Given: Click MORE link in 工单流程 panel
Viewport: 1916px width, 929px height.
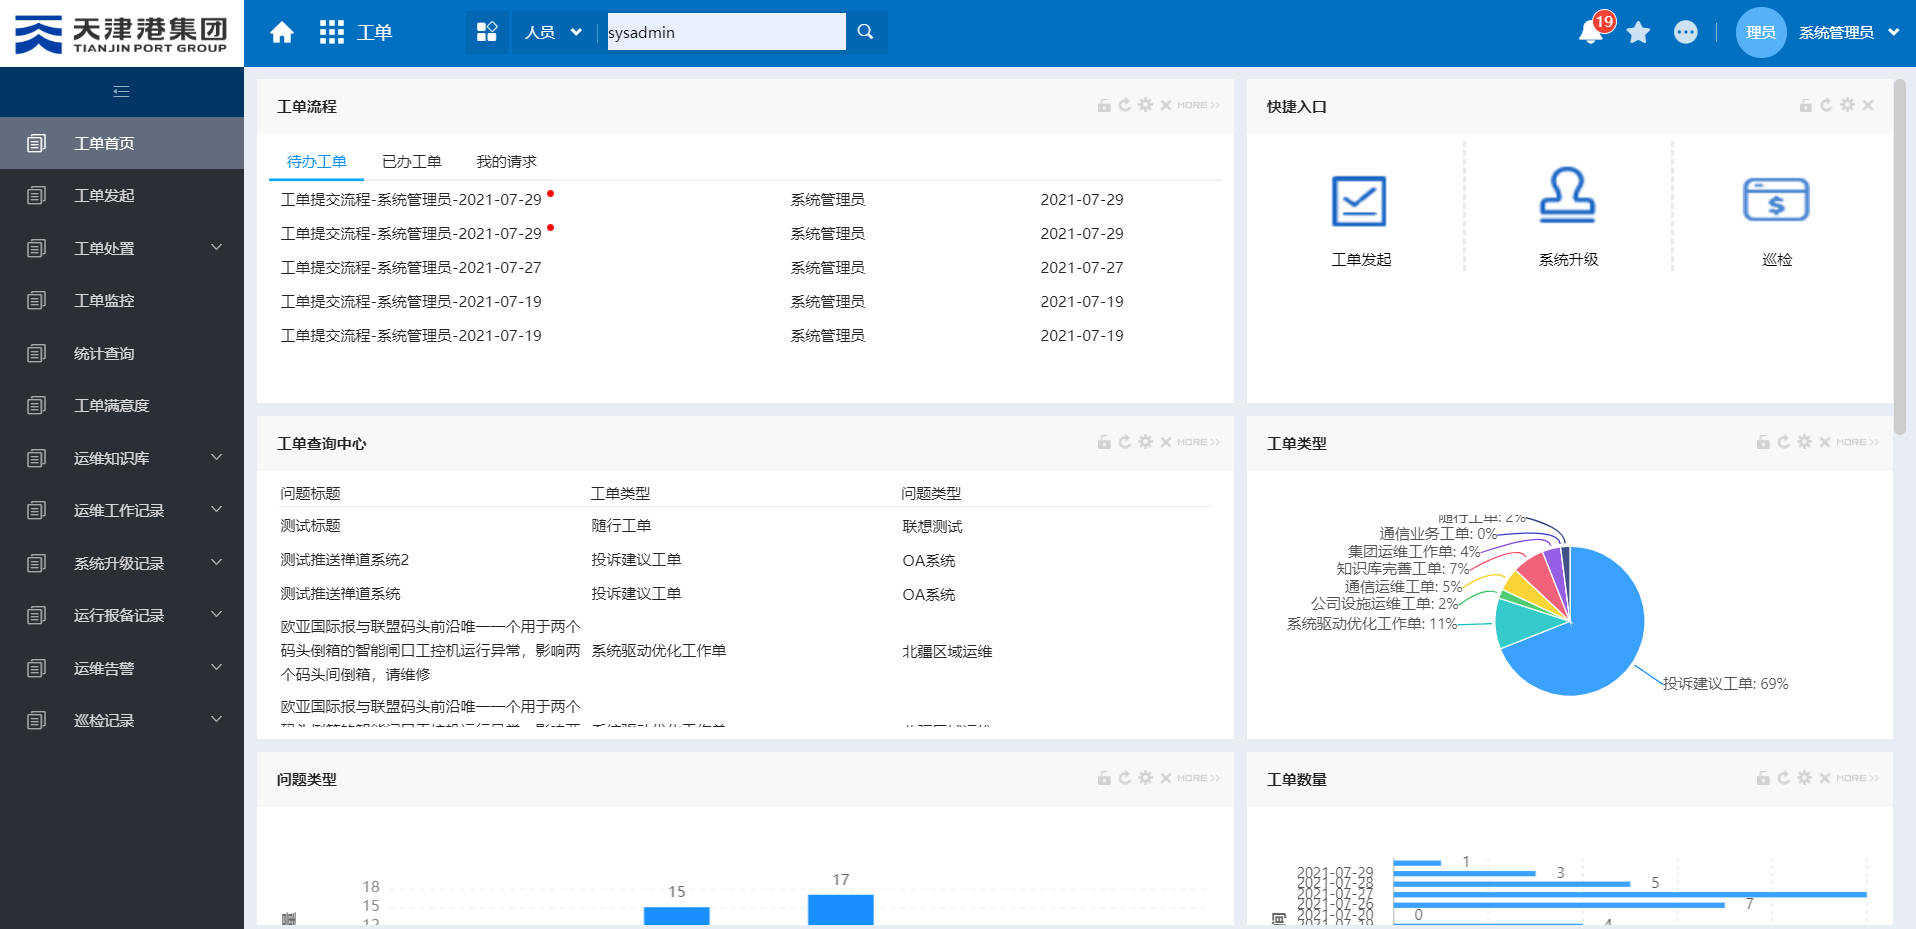Looking at the screenshot, I should [x=1198, y=105].
